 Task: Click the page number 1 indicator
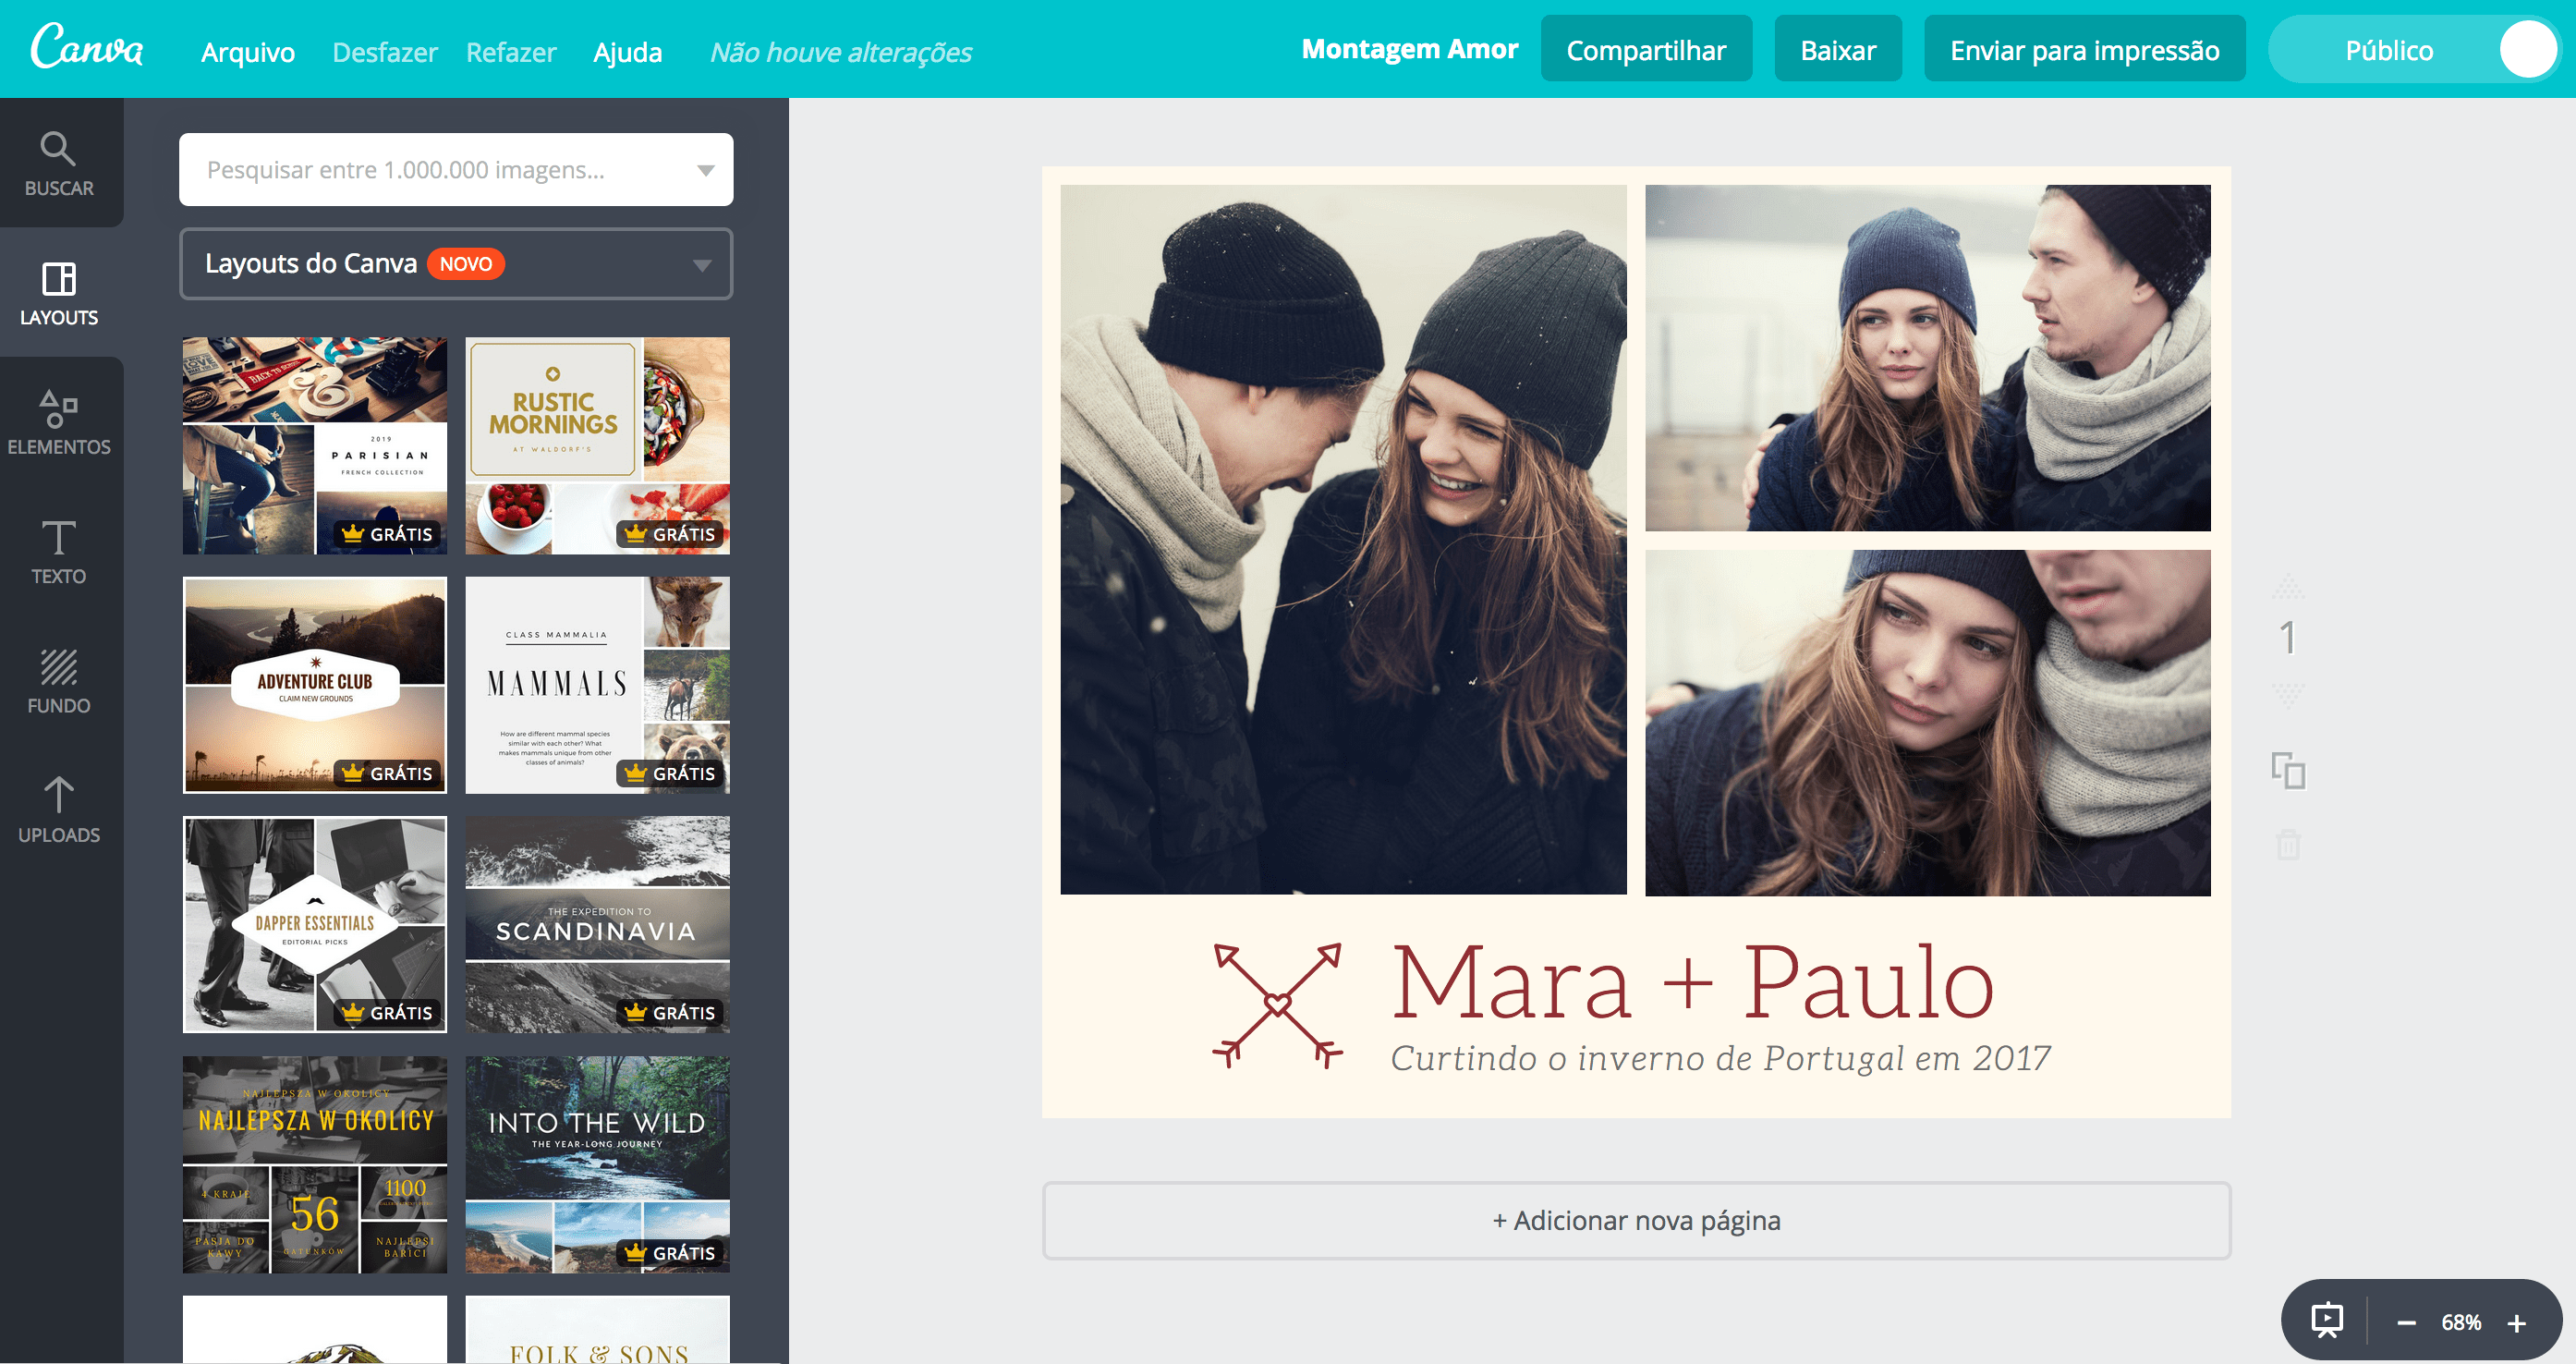tap(2288, 638)
